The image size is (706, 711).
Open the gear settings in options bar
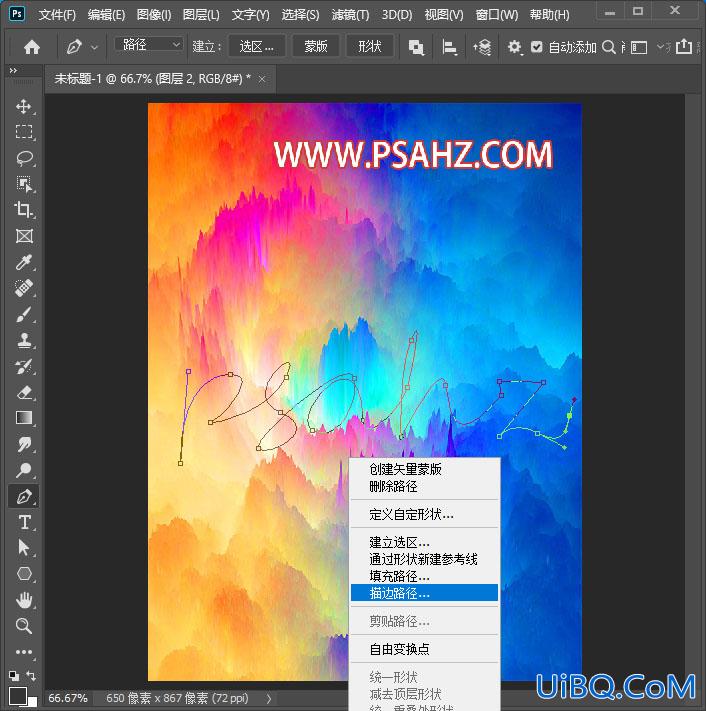[514, 47]
